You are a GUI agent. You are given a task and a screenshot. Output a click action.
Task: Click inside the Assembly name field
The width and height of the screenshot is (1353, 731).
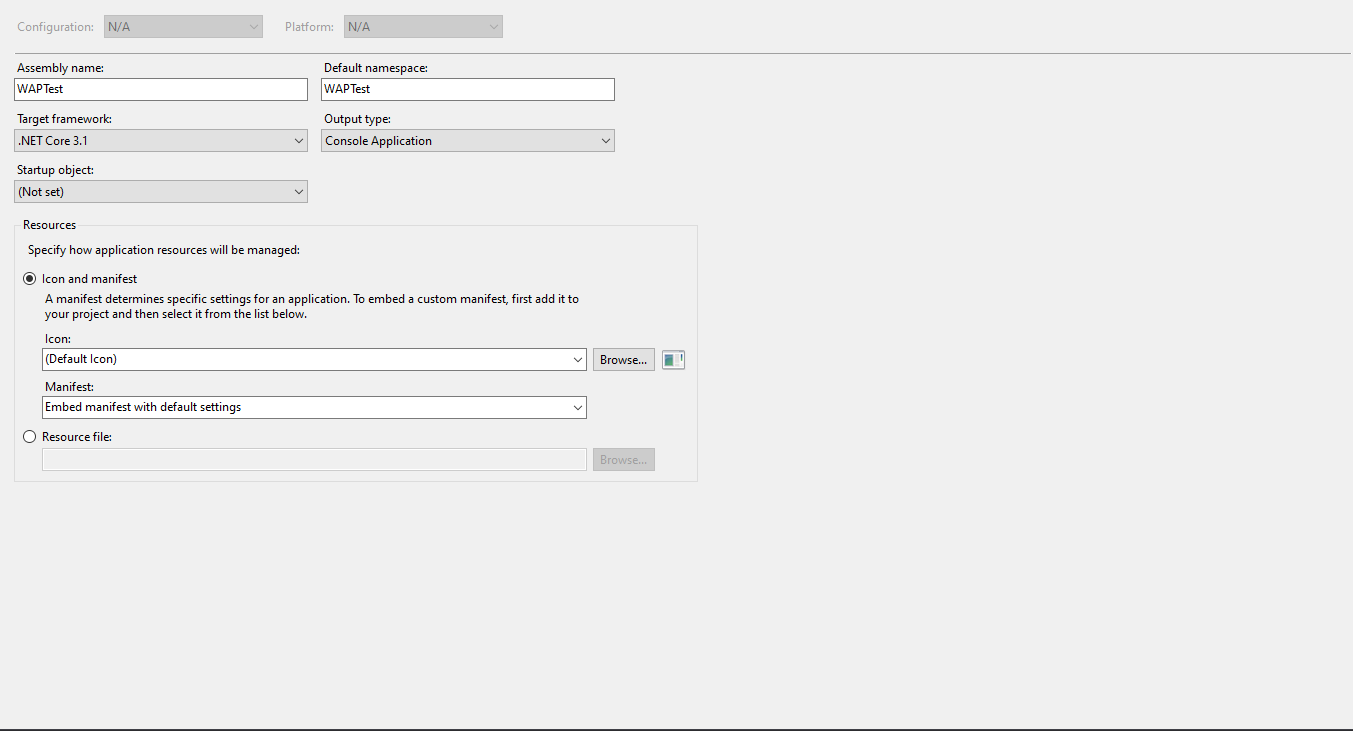[x=160, y=89]
